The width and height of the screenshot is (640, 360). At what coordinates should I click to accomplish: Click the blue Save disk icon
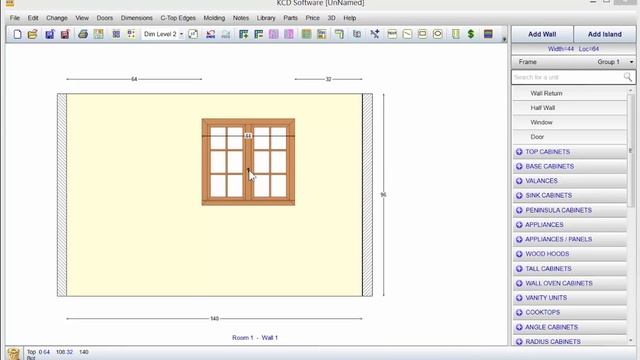(50, 34)
